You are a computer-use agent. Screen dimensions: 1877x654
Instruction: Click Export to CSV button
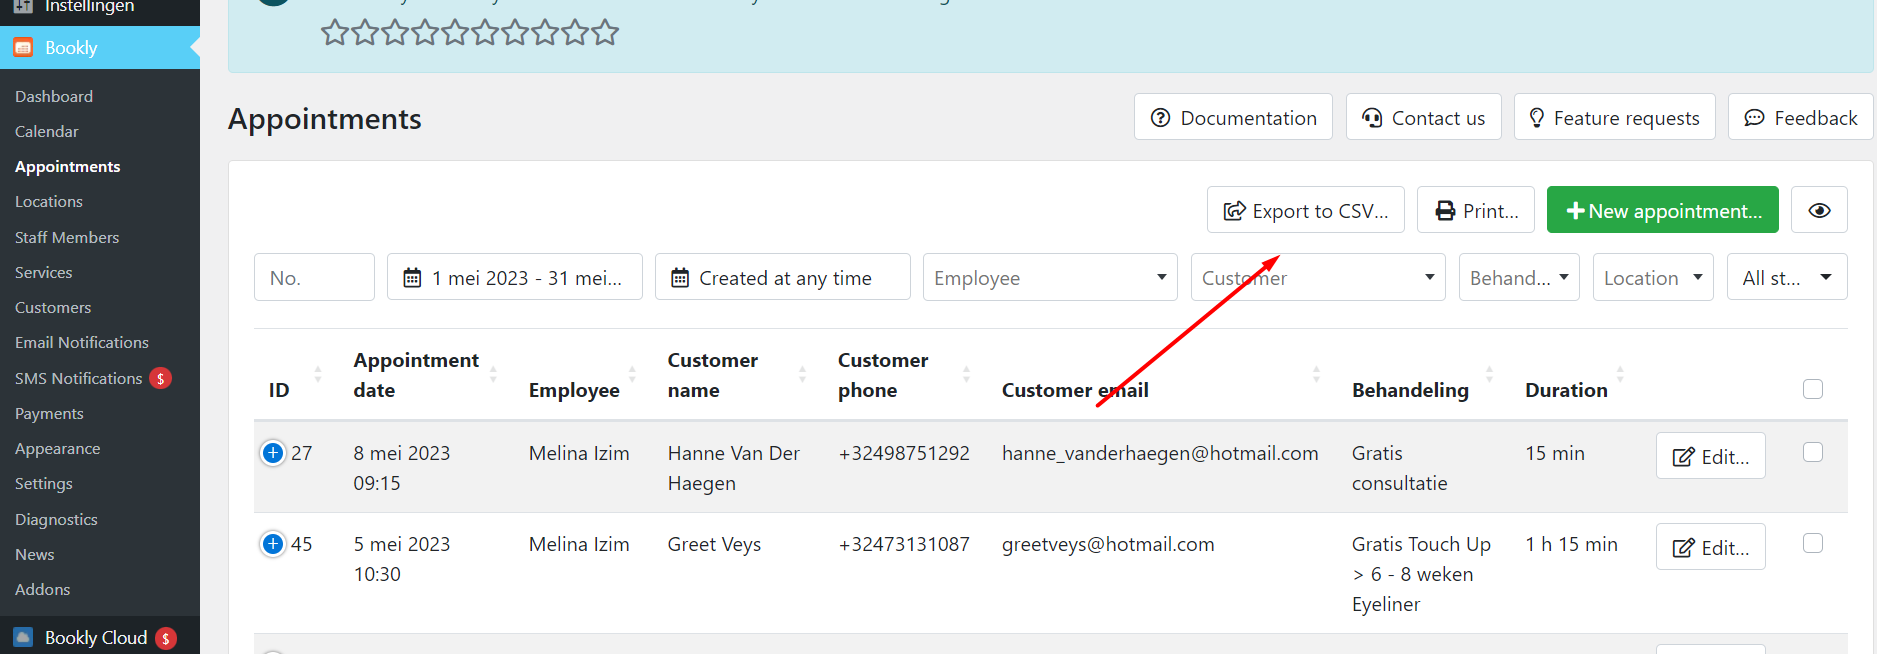point(1305,210)
